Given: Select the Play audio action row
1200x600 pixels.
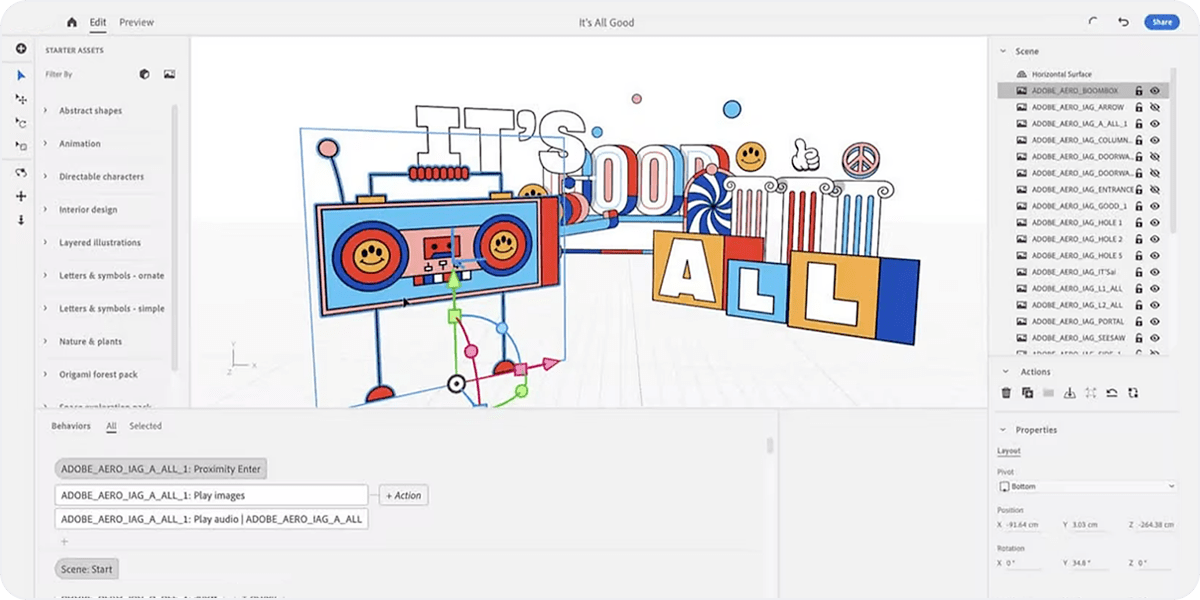Looking at the screenshot, I should click(211, 519).
